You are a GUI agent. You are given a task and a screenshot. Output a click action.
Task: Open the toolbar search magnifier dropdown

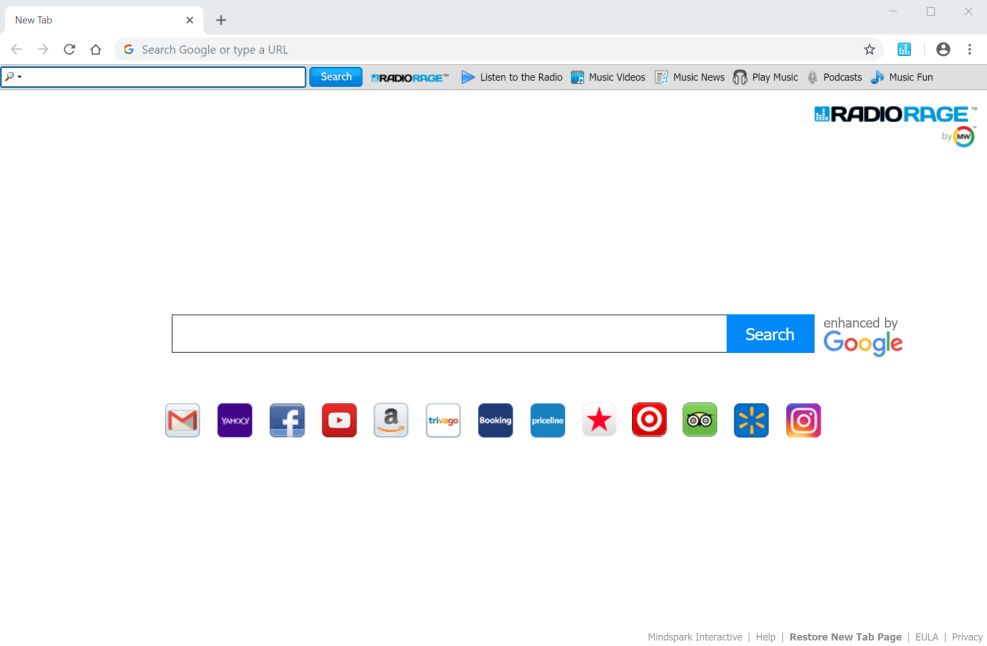[13, 77]
